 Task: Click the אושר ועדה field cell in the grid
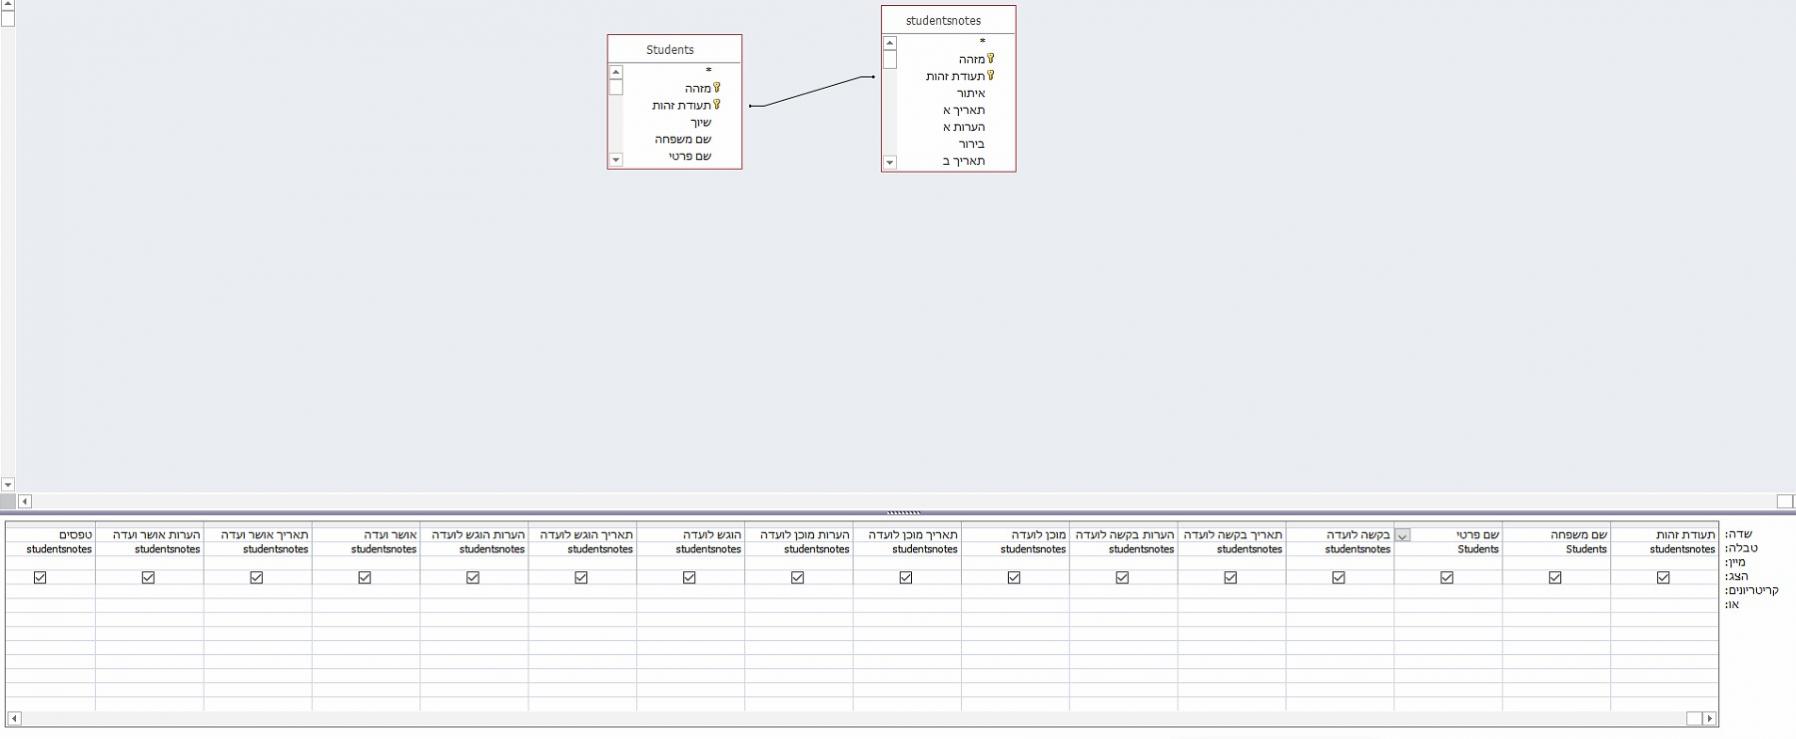pyautogui.click(x=366, y=535)
